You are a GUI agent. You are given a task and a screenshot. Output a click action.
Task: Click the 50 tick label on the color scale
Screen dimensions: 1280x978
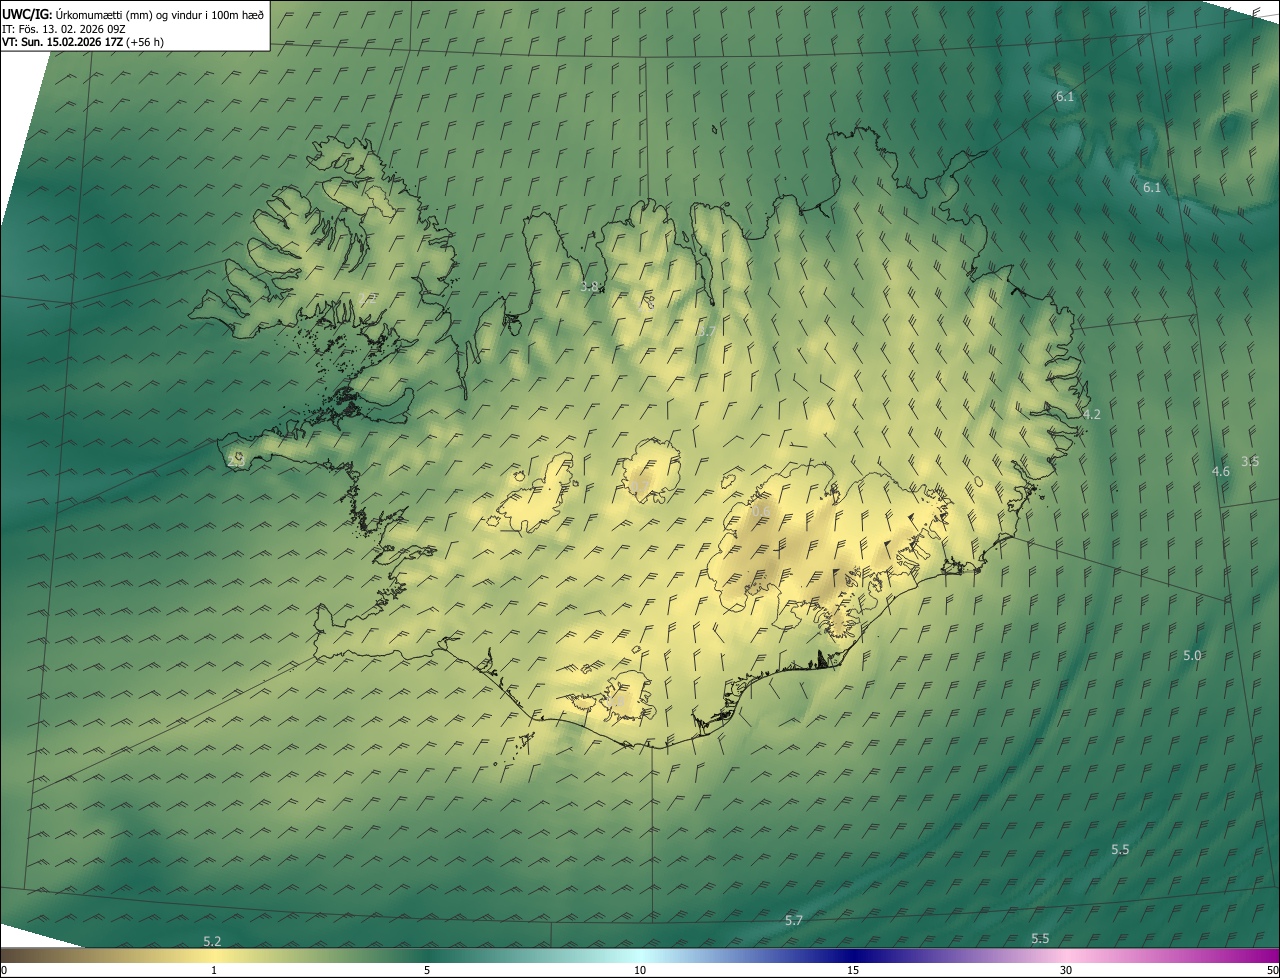click(1272, 970)
